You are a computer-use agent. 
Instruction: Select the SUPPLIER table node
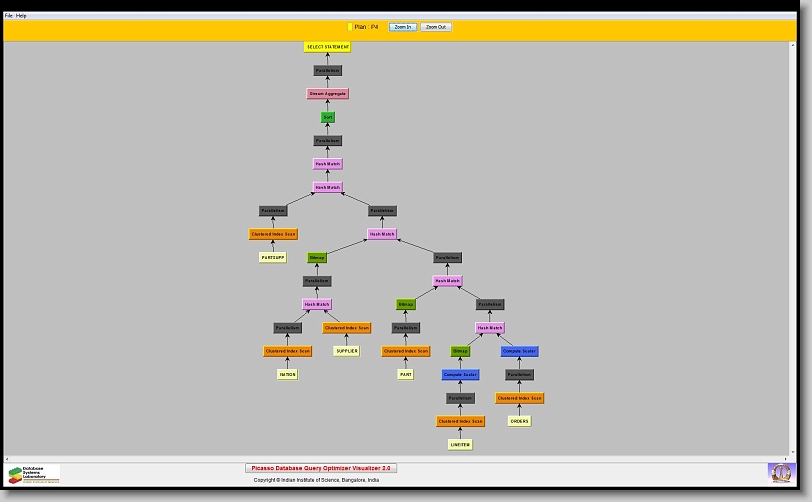click(x=346, y=351)
